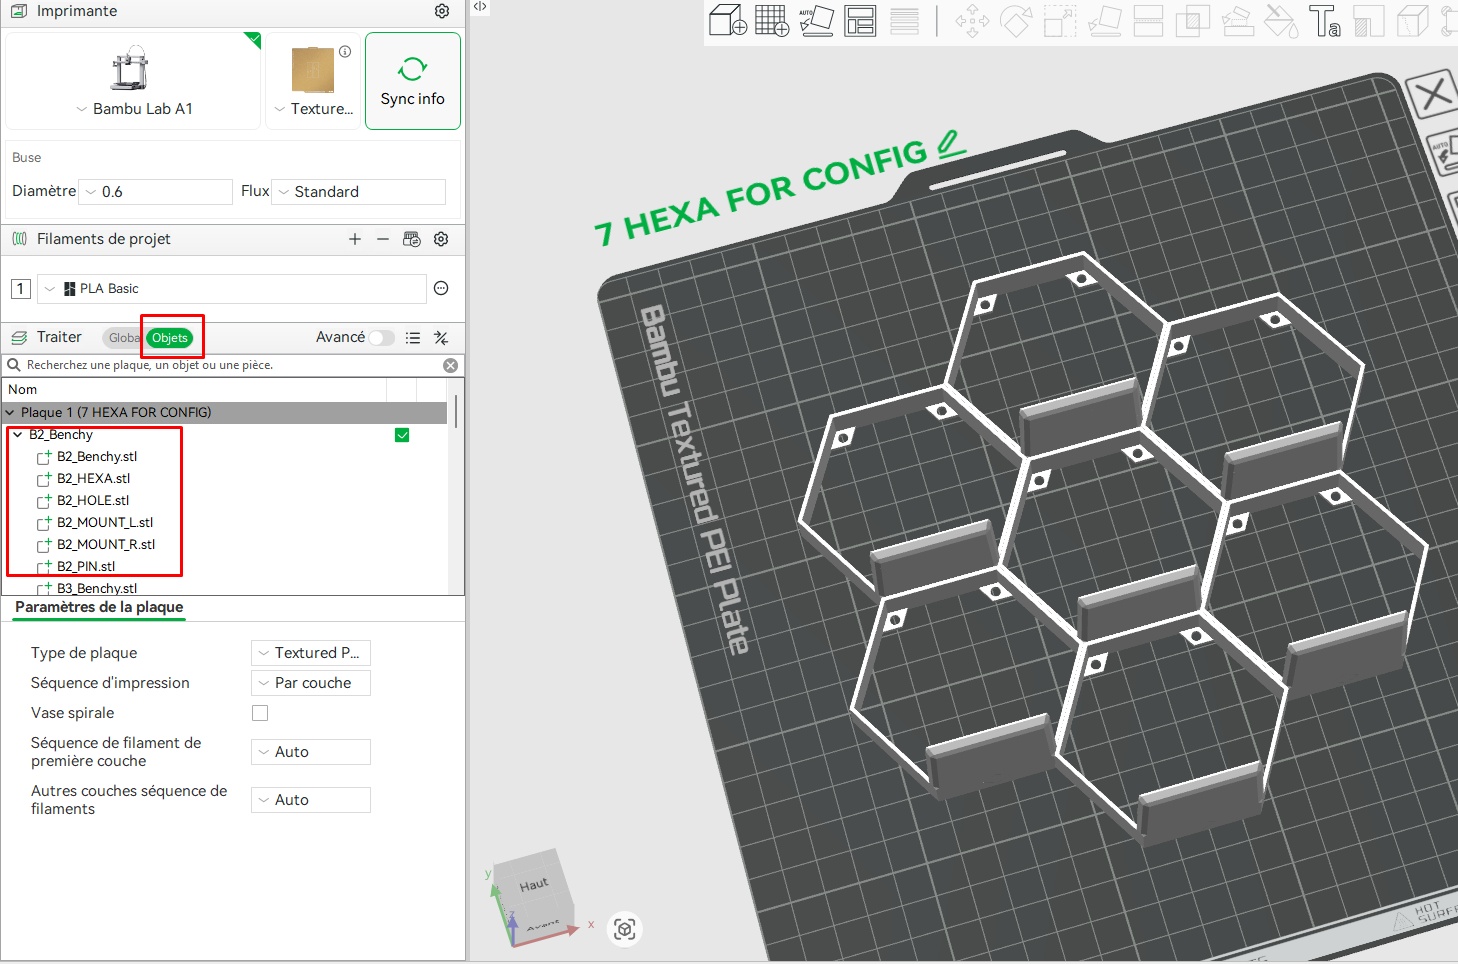Select B2_MOUNT_L.stl in the object list
This screenshot has width=1458, height=964.
[105, 523]
